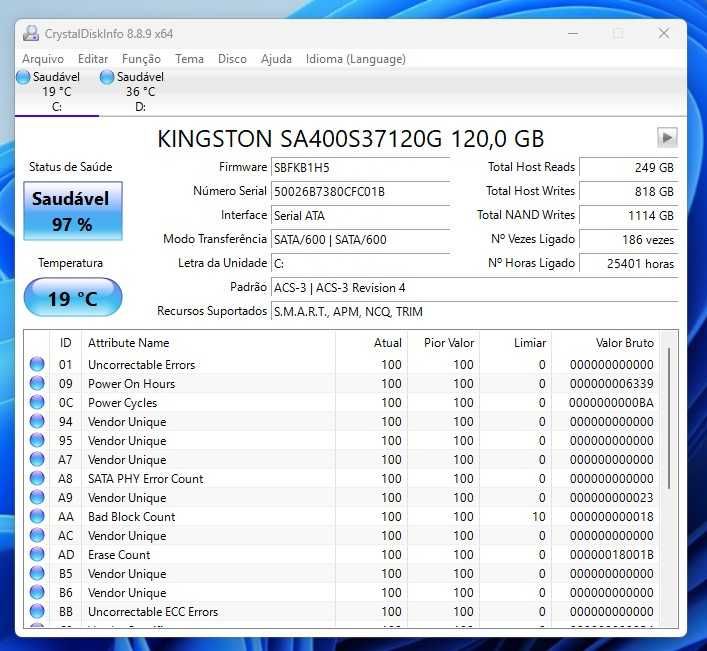Click status orb for ID 95 row

coord(37,440)
